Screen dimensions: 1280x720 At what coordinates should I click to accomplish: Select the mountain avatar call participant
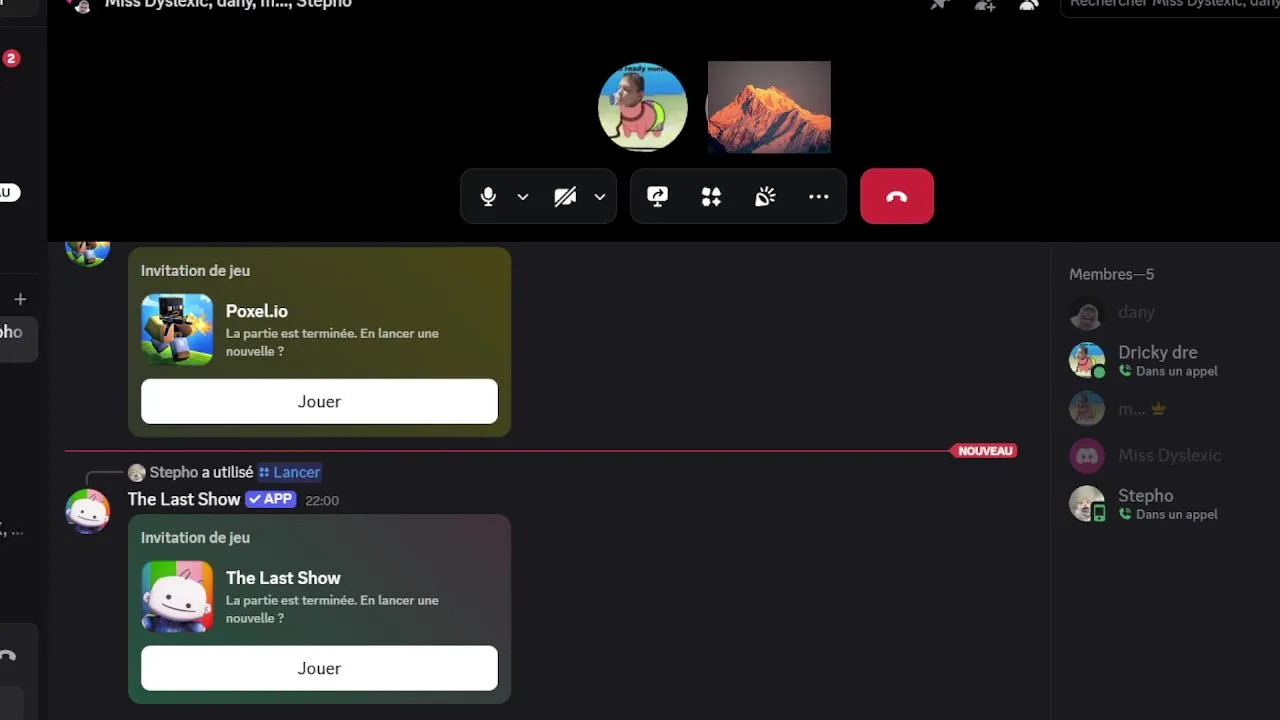pos(769,107)
